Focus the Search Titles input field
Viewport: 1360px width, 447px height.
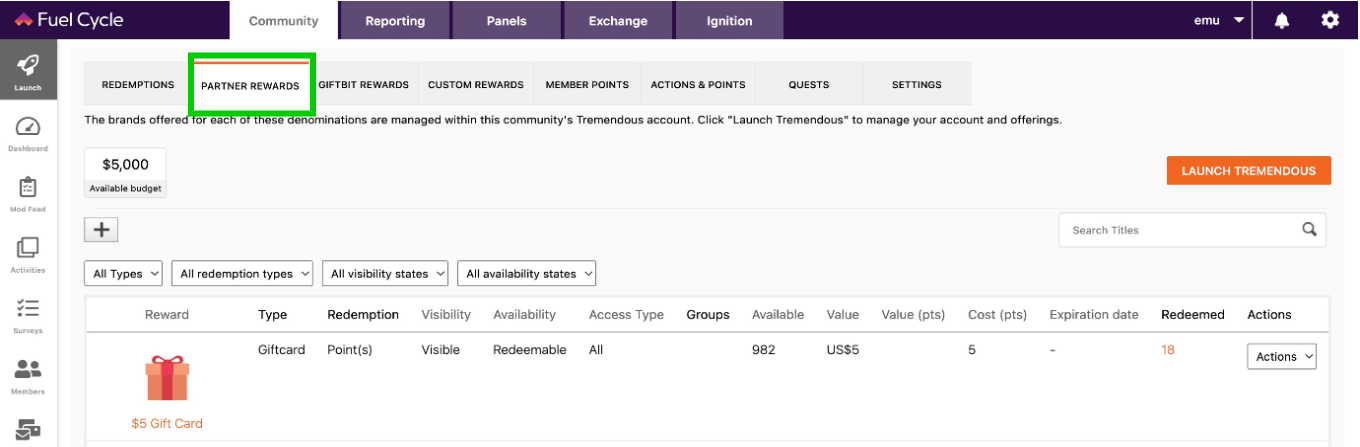pyautogui.click(x=1192, y=230)
